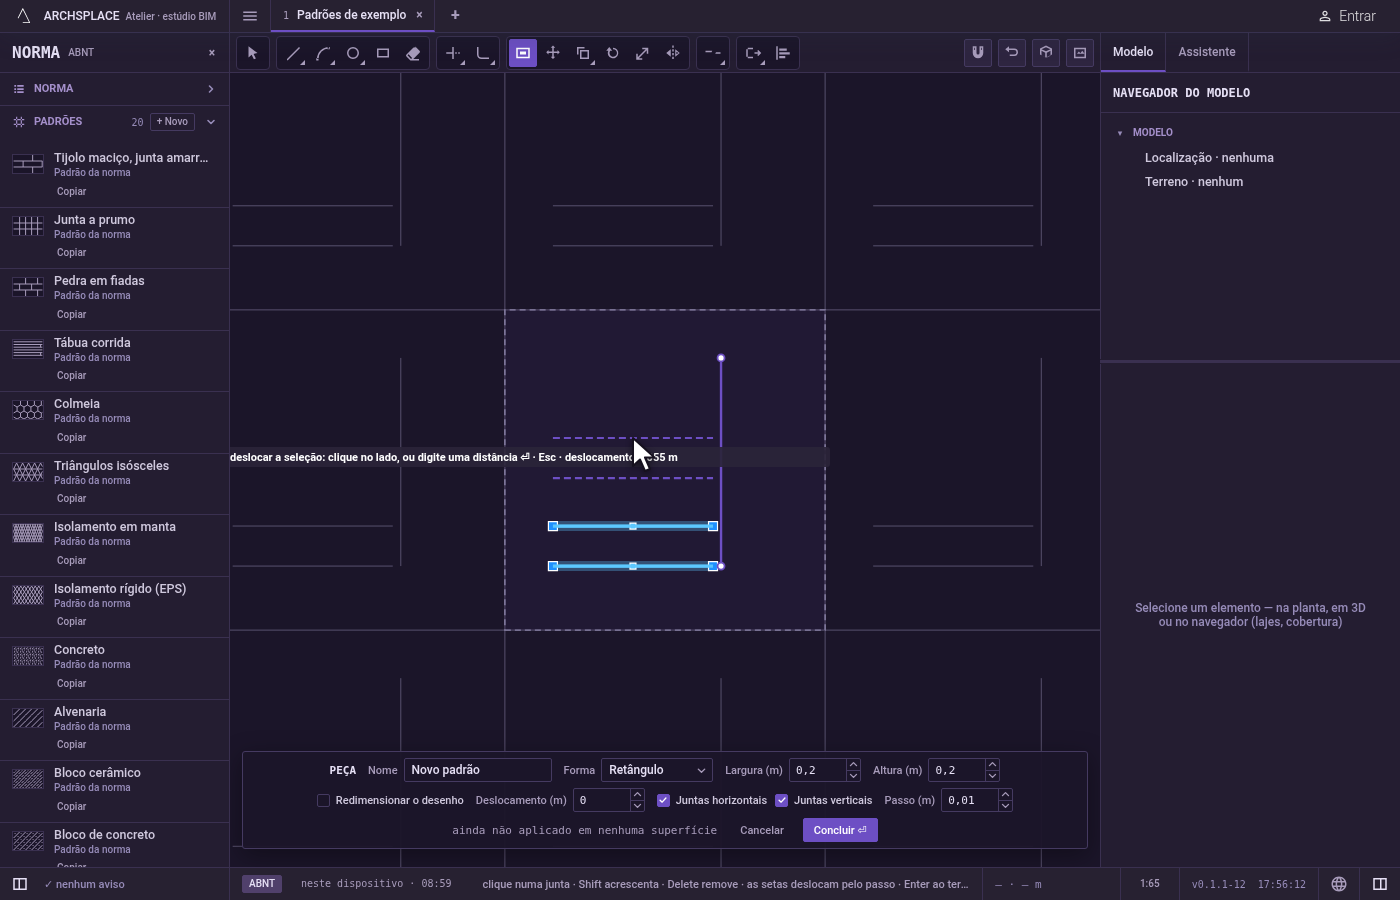Open the Forma Retângulo dropdown
This screenshot has width=1400, height=900.
coord(656,770)
